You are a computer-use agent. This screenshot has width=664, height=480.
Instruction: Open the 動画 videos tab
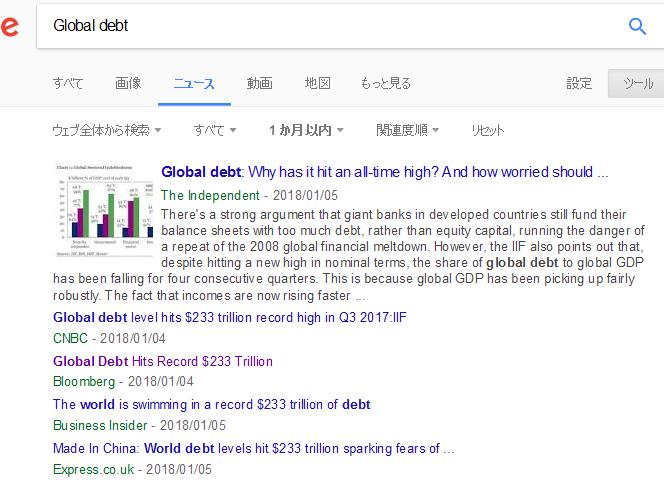point(259,83)
